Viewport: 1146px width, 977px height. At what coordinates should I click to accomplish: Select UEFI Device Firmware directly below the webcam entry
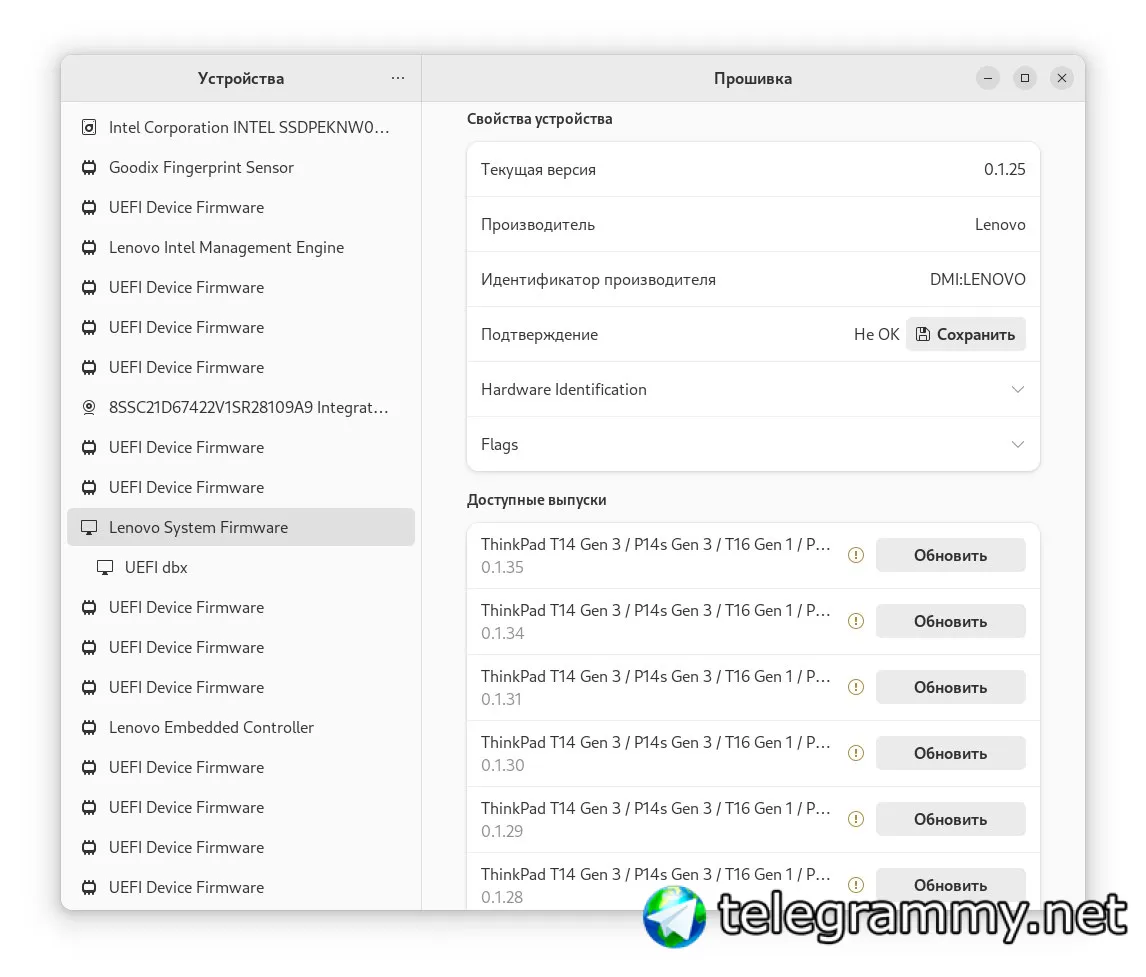click(x=240, y=447)
